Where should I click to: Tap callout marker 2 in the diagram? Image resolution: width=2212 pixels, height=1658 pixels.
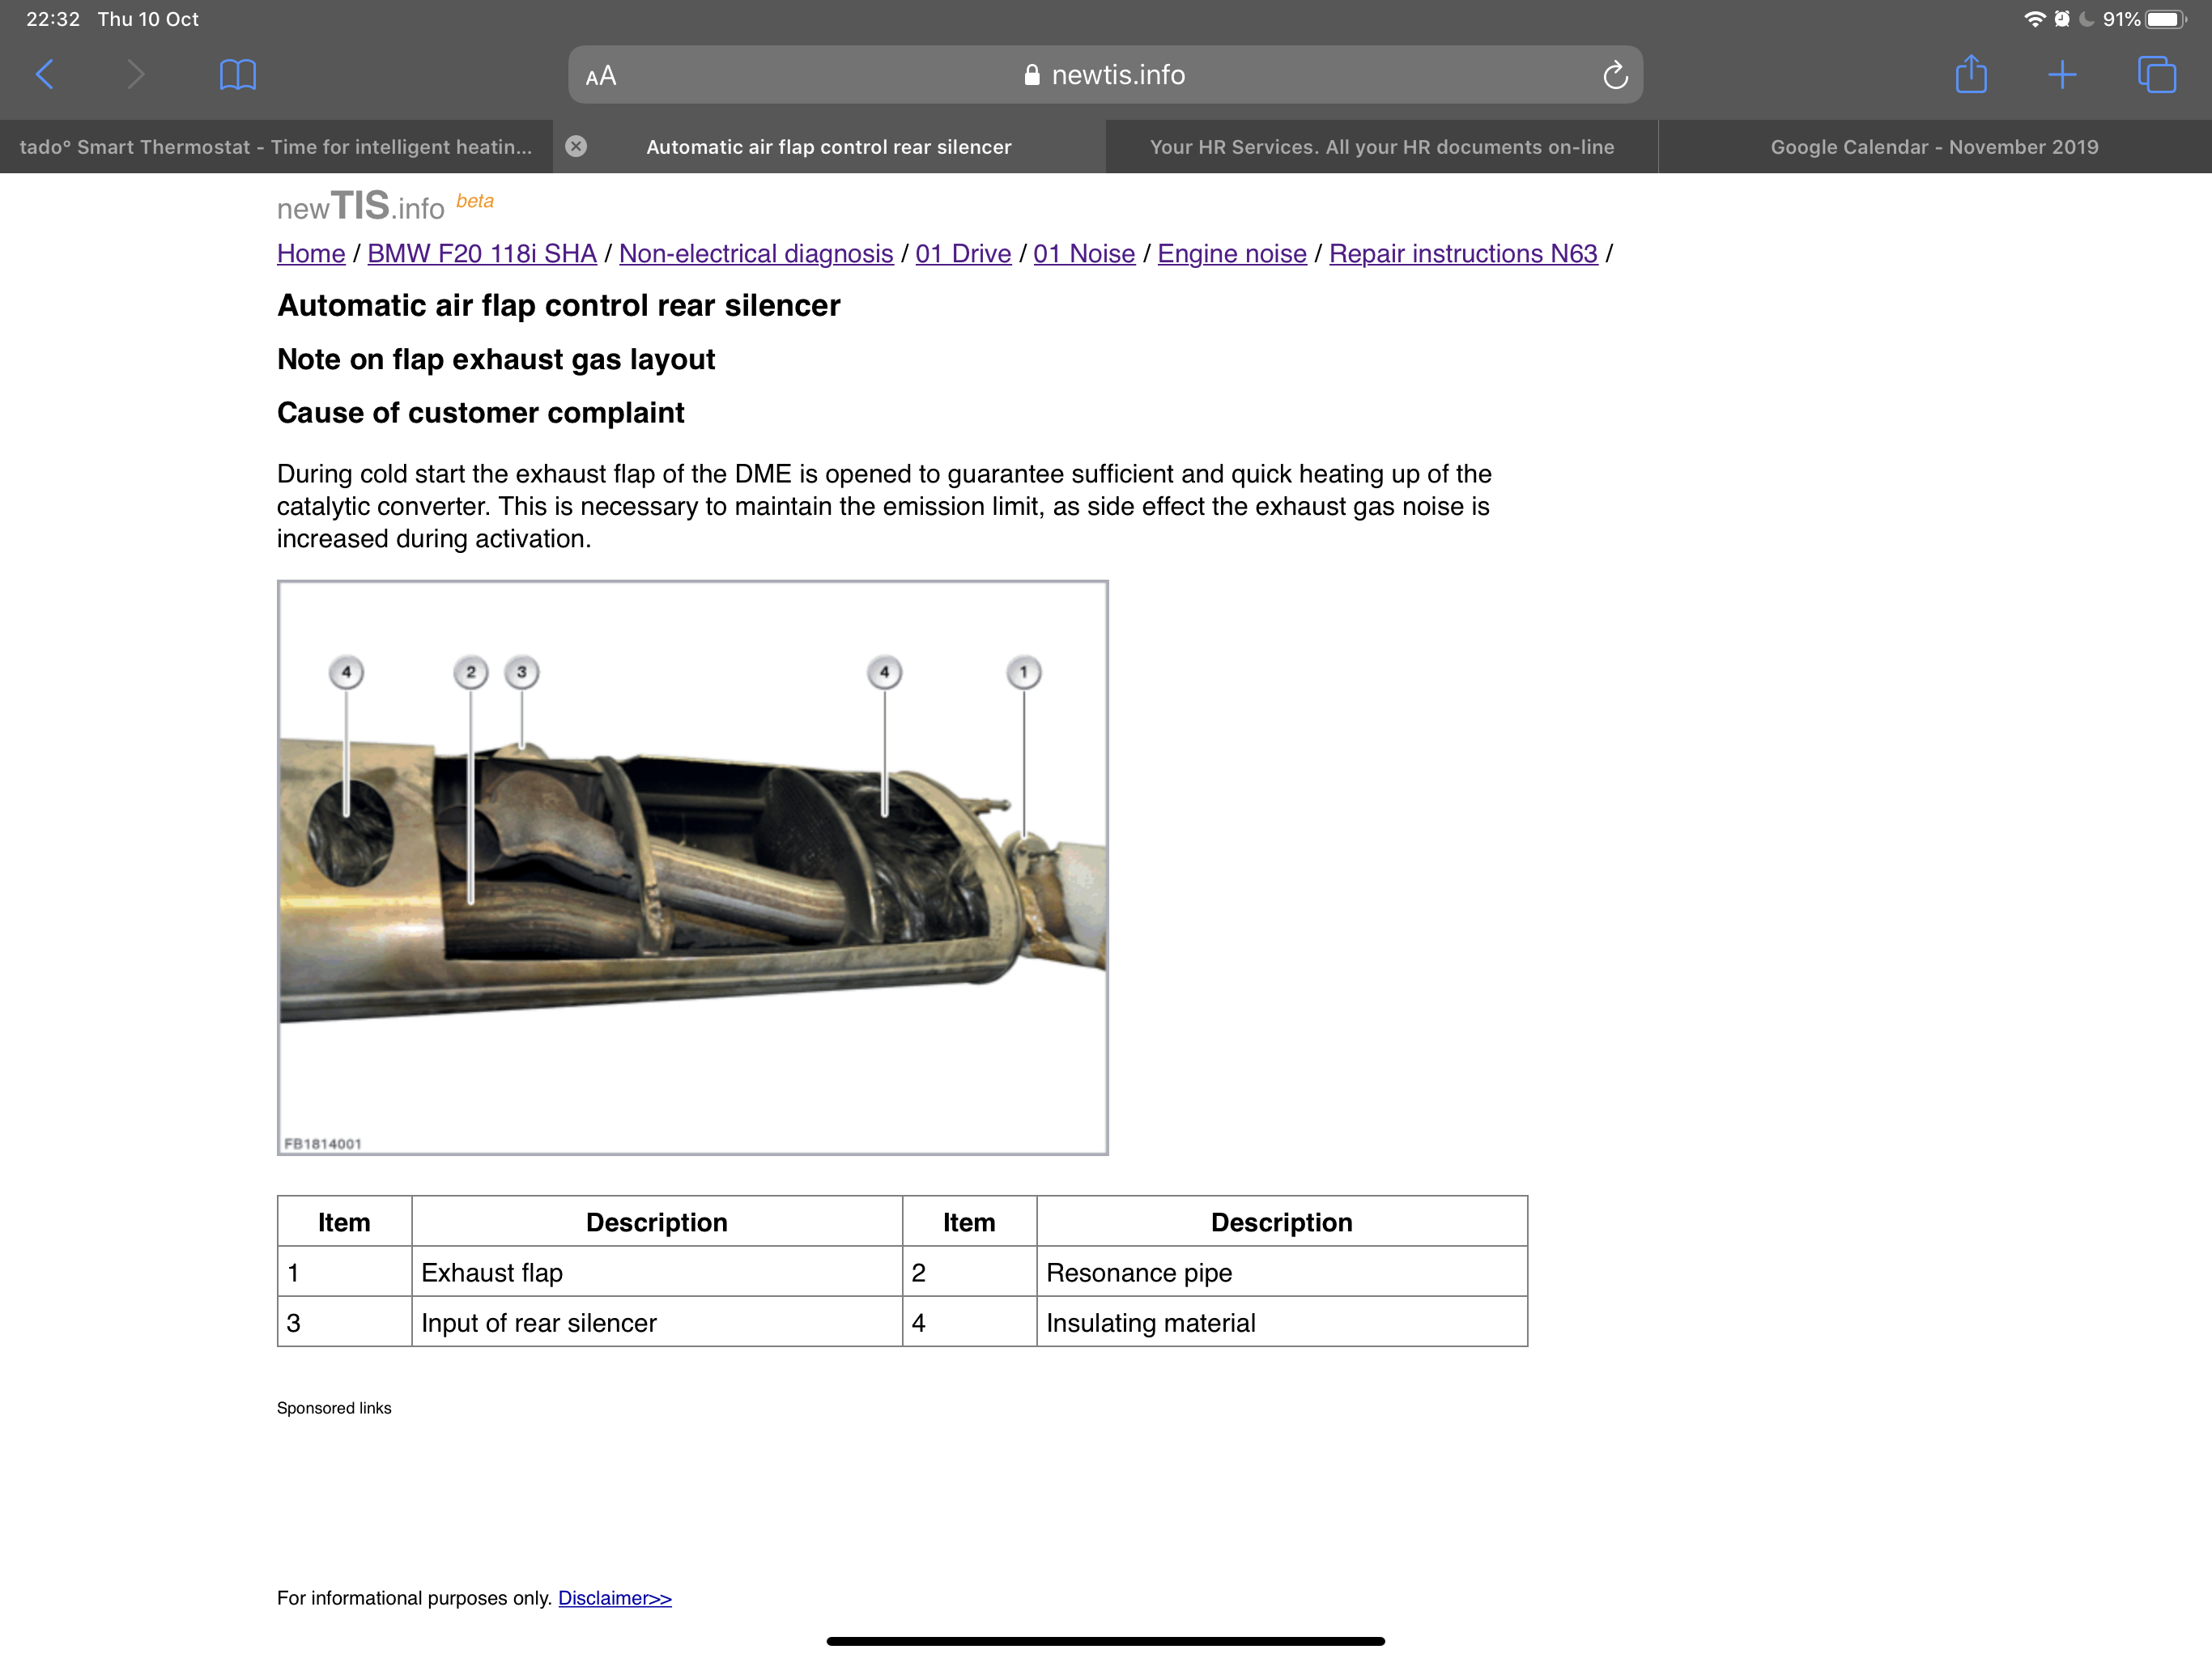pyautogui.click(x=470, y=672)
